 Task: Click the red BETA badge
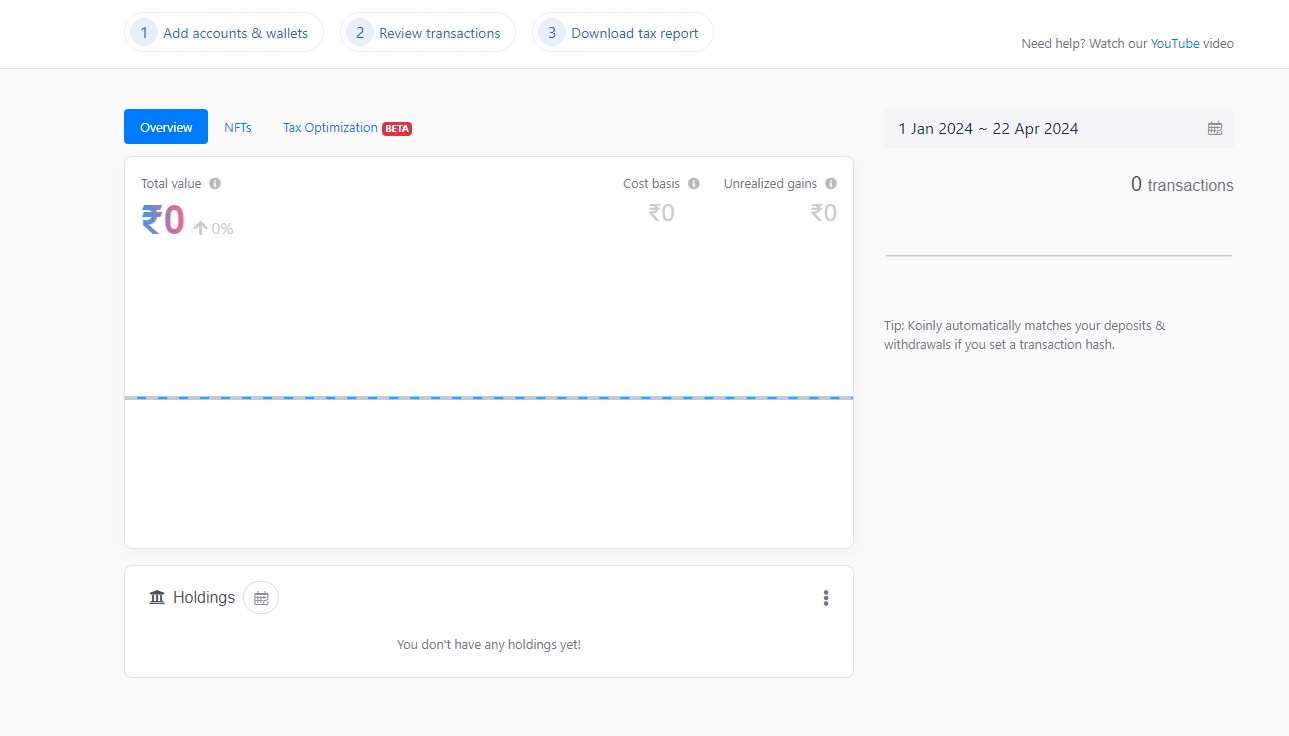(x=397, y=129)
